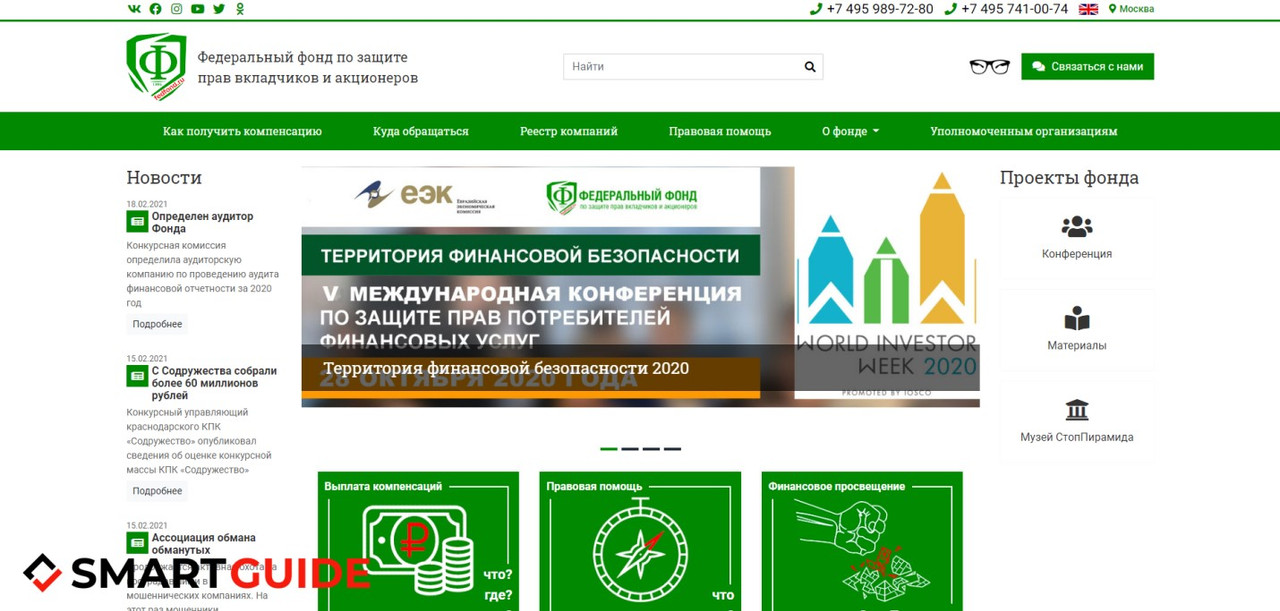Click news icon beside Определен аудитор Фонда
The height and width of the screenshot is (611, 1280).
137,221
